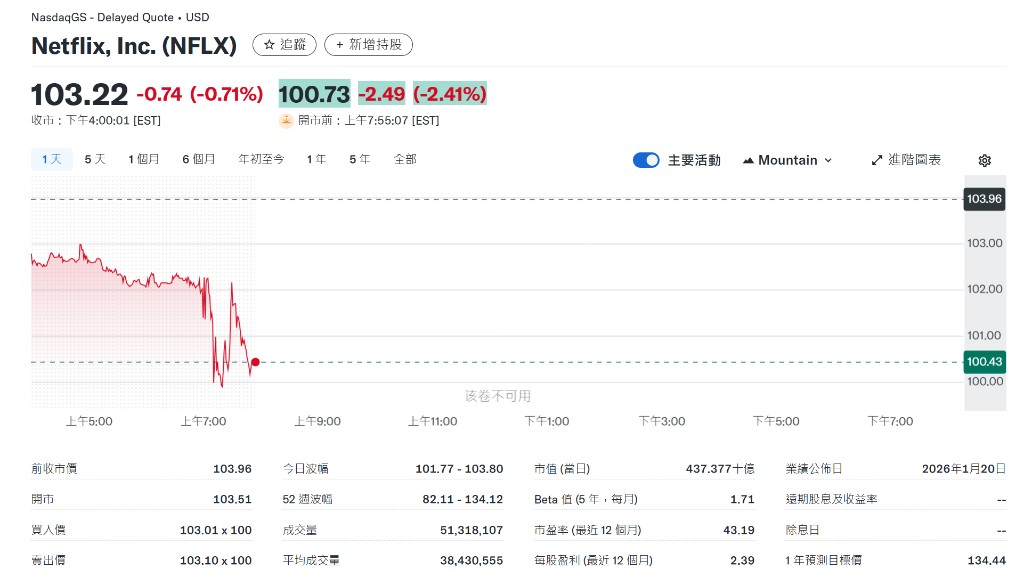1024x573 pixels.
Task: Switch chart to 1年 range
Action: click(316, 159)
